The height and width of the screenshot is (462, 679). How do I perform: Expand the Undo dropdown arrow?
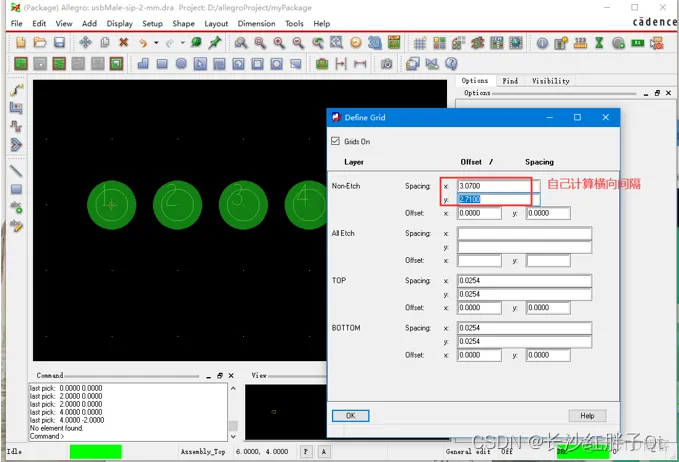click(156, 42)
